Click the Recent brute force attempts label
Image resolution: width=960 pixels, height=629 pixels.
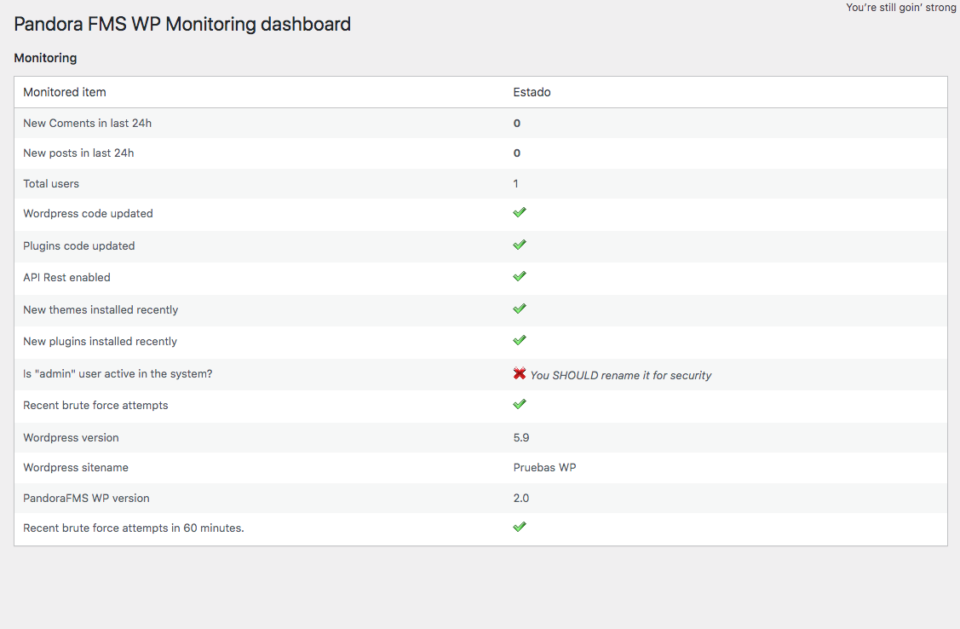click(x=96, y=405)
